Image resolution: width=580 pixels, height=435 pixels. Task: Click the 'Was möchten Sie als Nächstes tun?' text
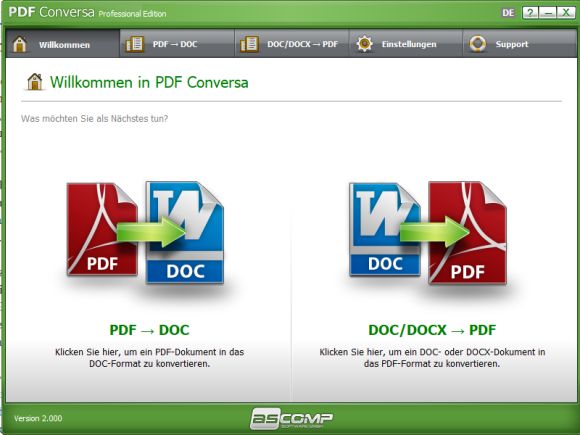point(94,119)
